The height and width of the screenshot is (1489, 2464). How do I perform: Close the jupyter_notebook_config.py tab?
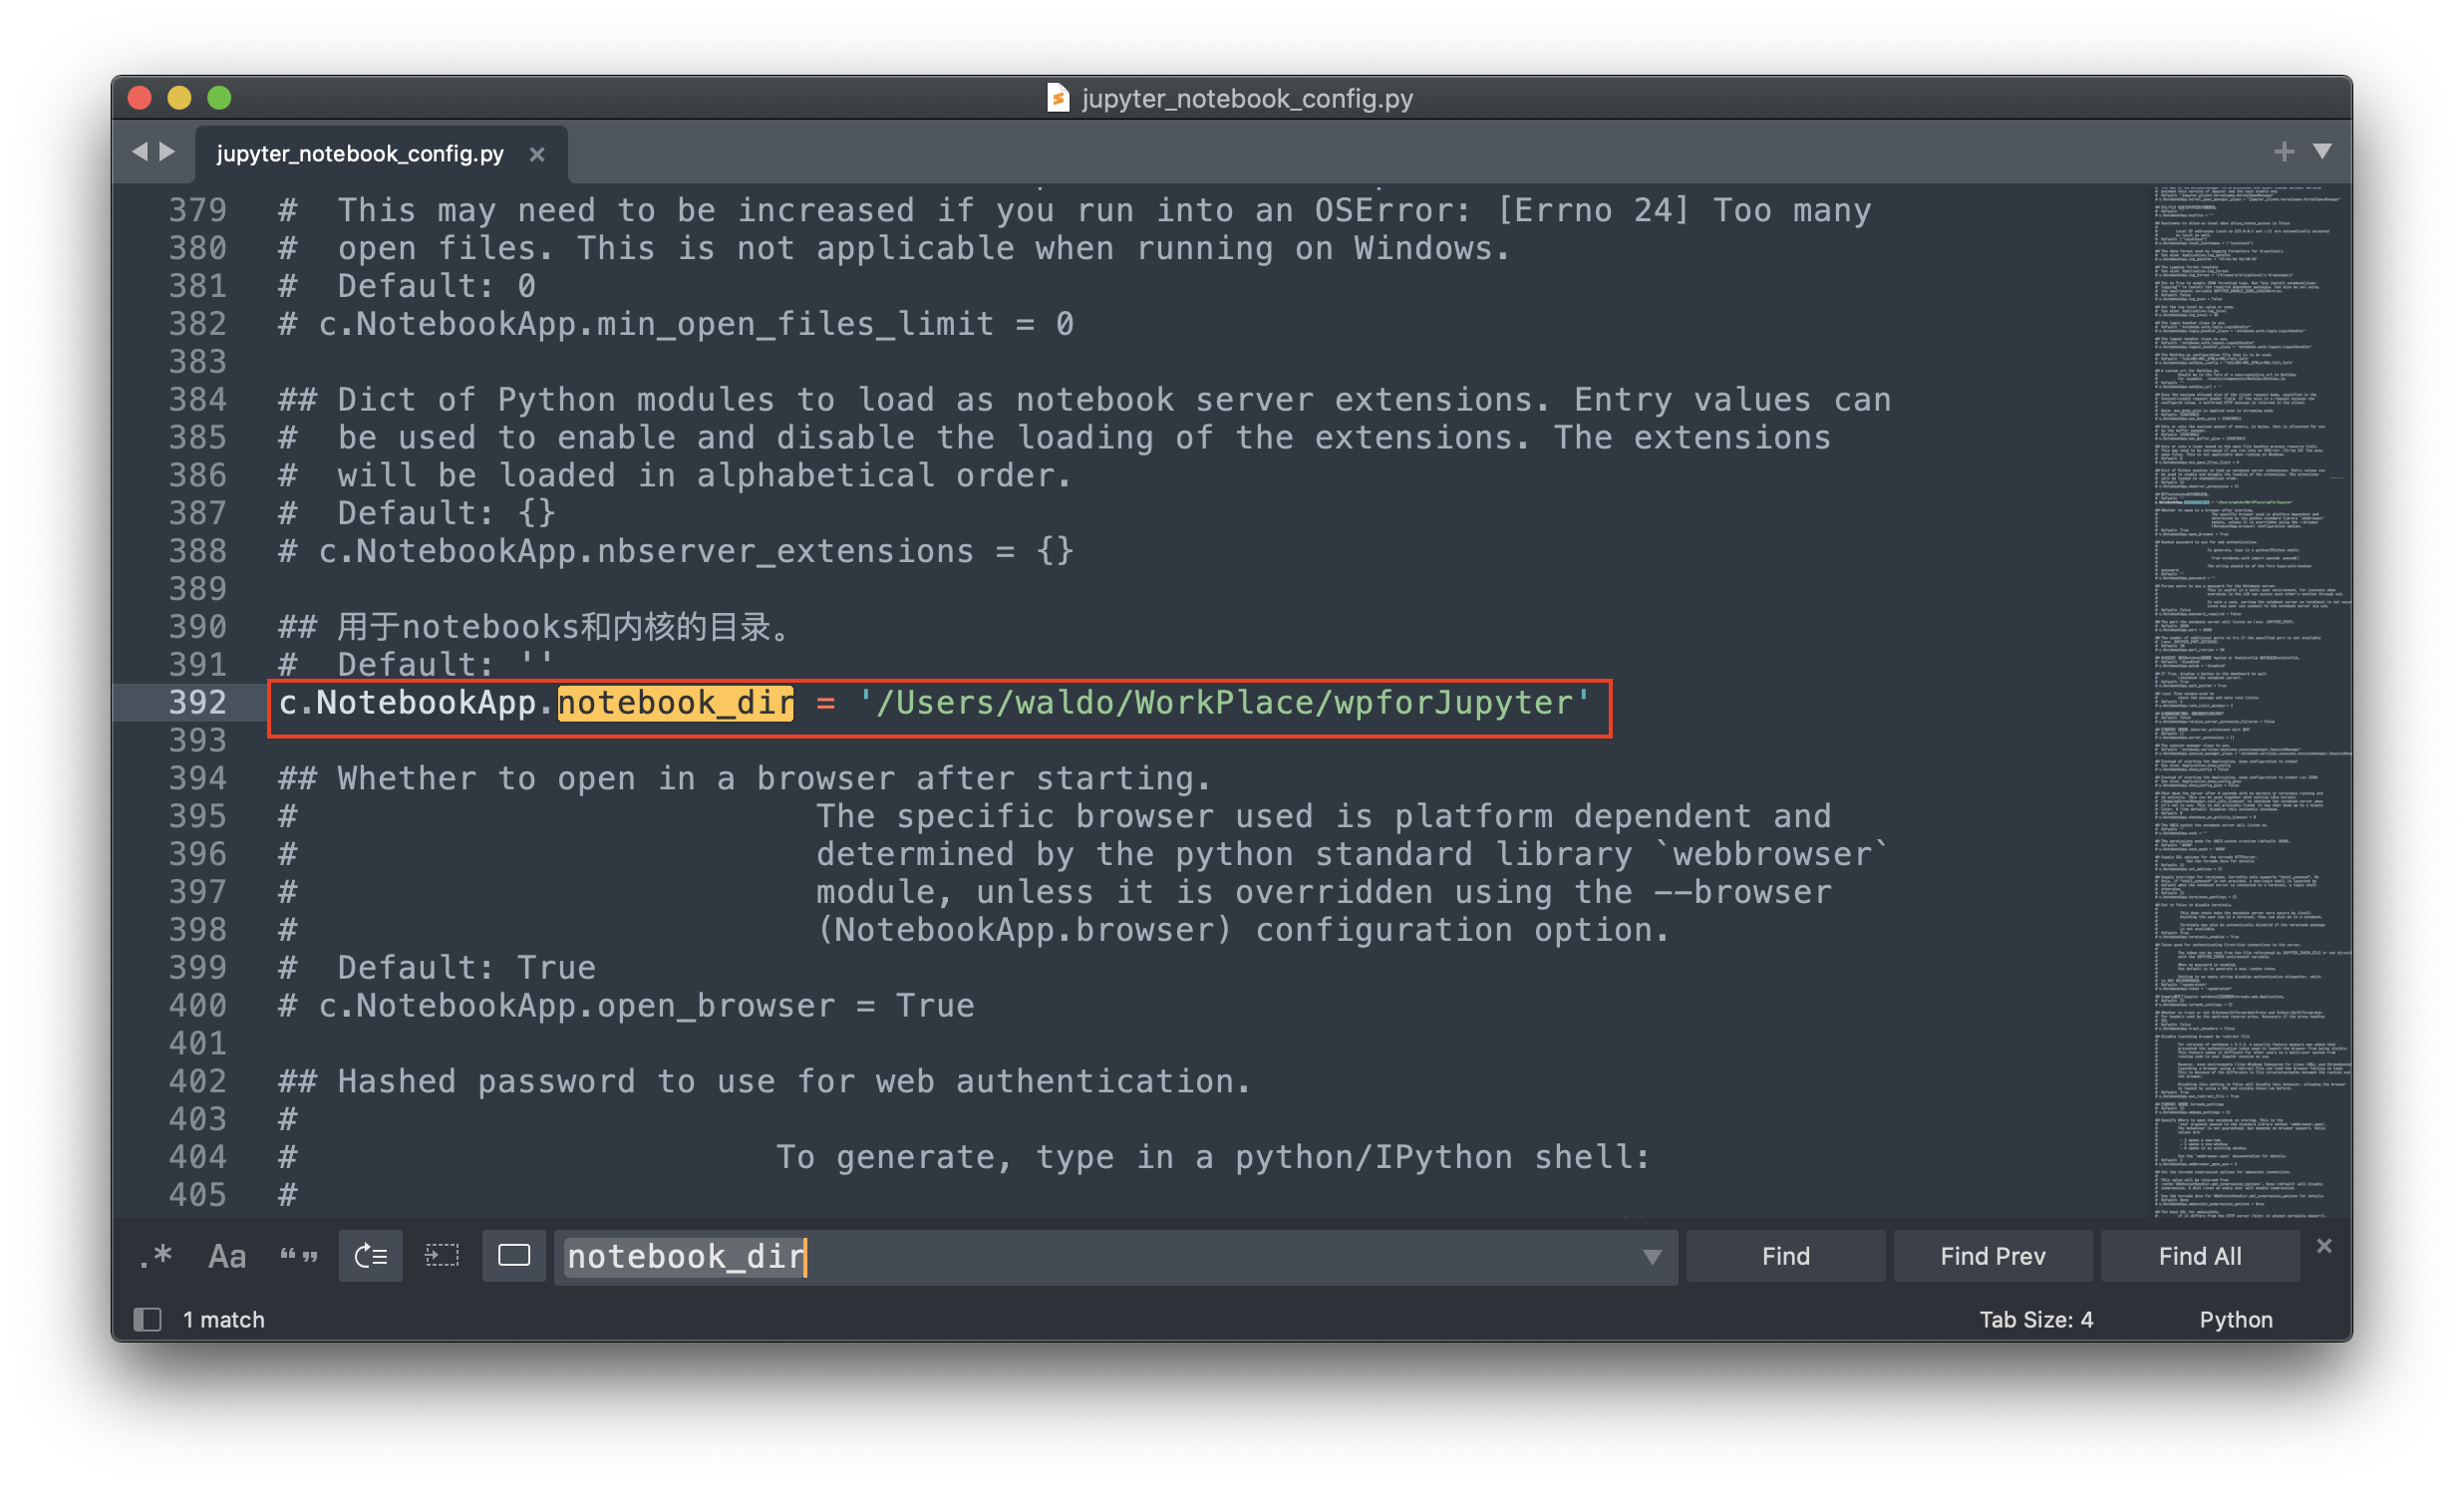tap(537, 154)
